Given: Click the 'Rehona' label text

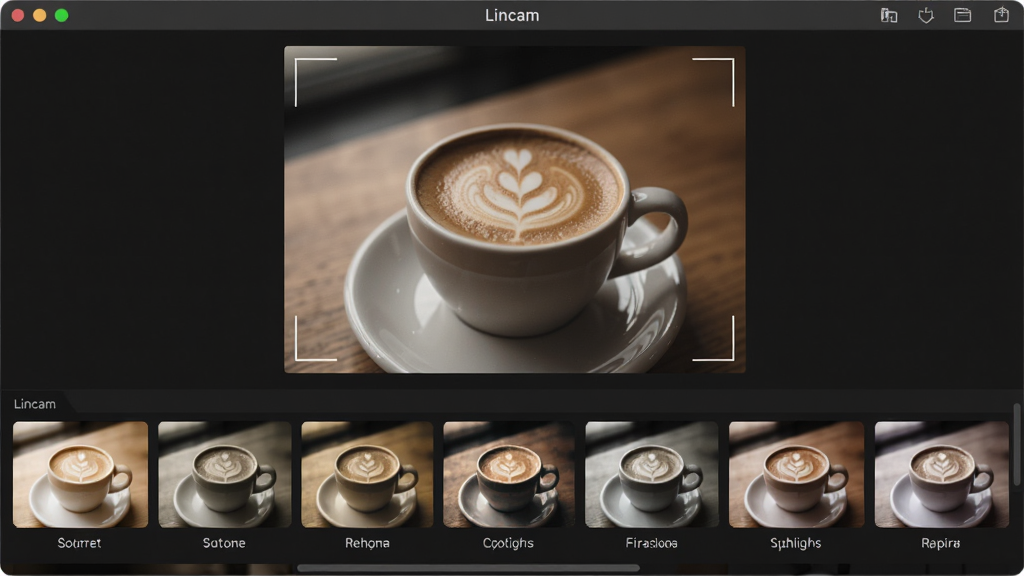Looking at the screenshot, I should click(x=367, y=543).
